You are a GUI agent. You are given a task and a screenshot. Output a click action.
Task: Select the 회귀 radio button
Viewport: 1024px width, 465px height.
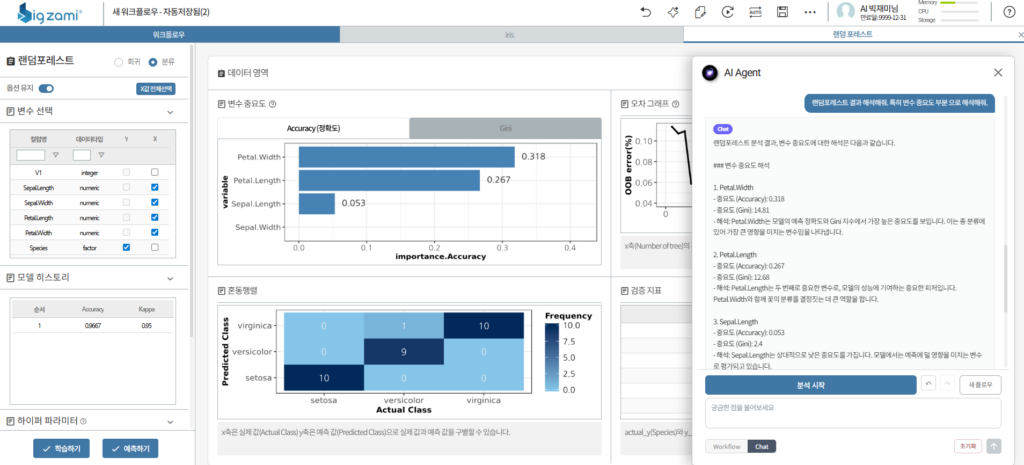coord(118,63)
